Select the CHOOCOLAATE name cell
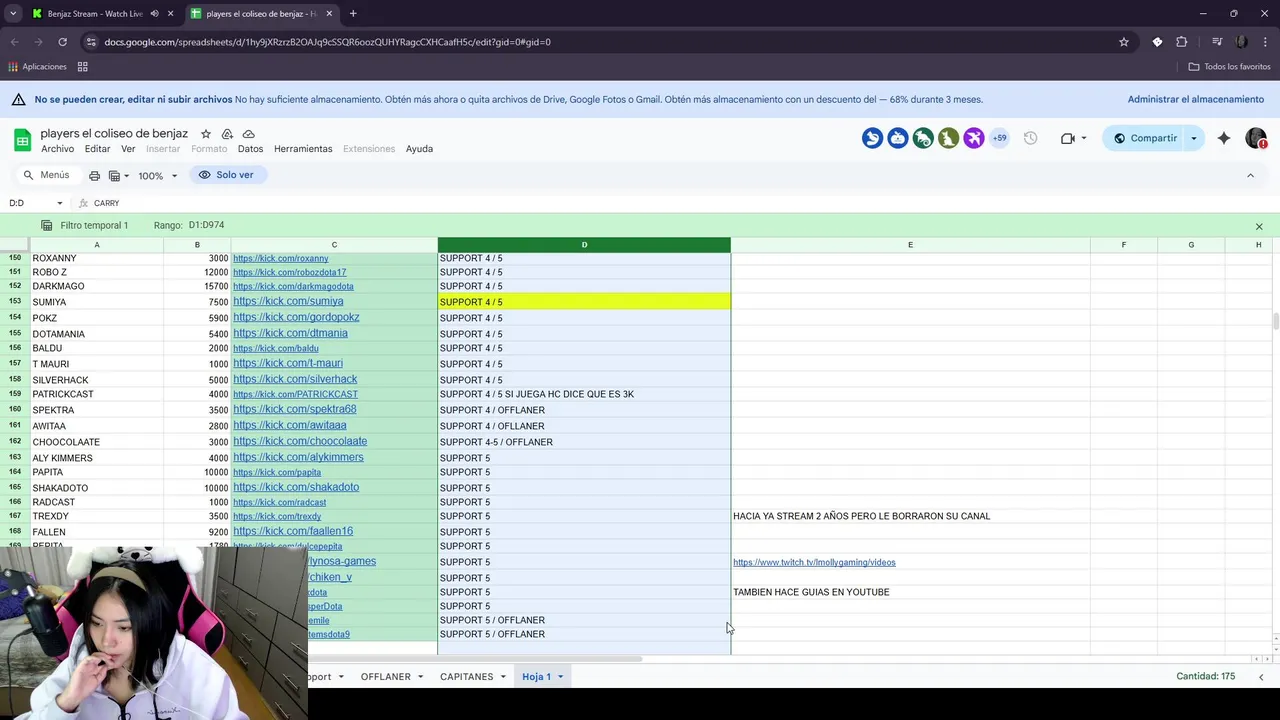1280x720 pixels. pyautogui.click(x=97, y=442)
